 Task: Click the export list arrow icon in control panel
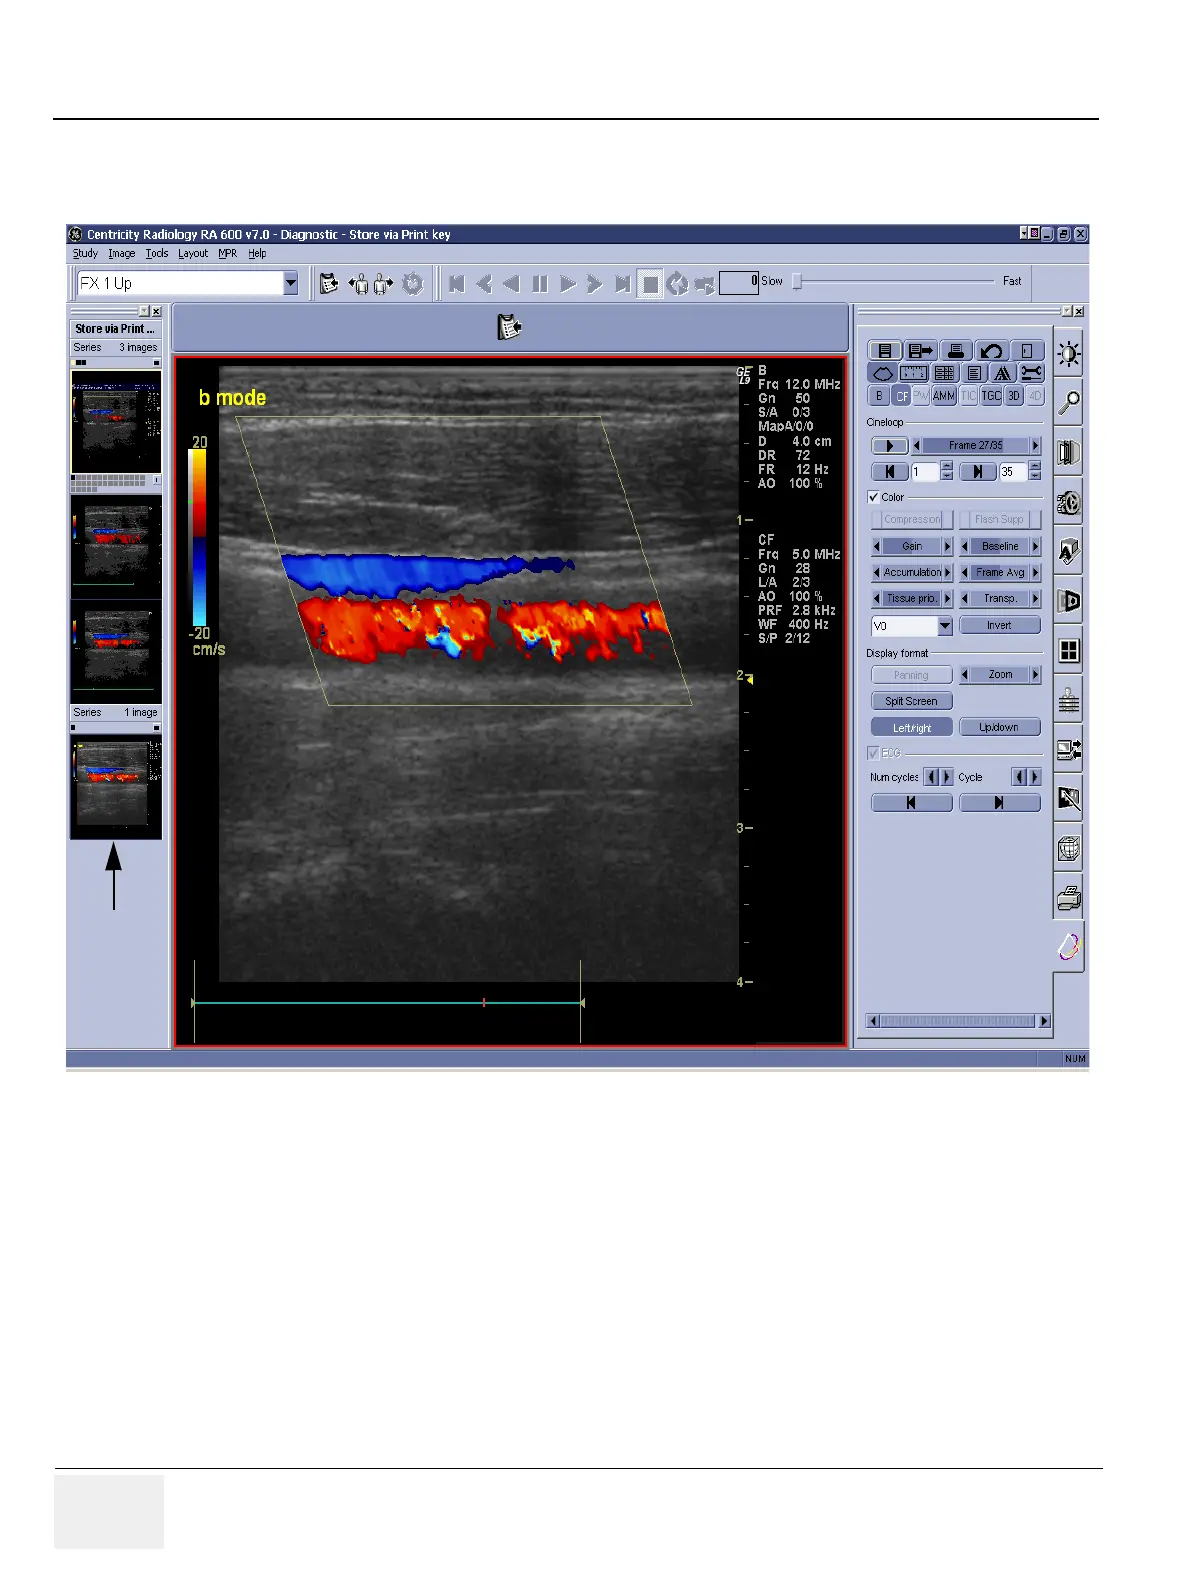pos(920,351)
